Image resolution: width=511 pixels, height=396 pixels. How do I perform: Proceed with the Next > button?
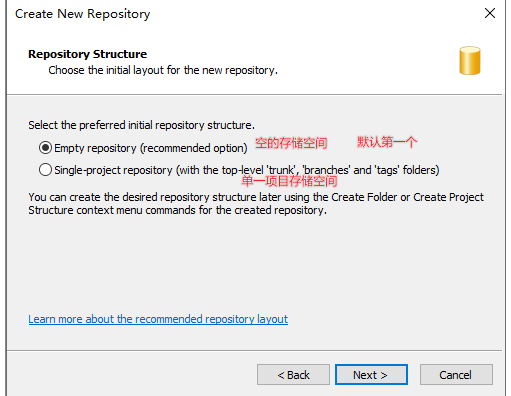pos(371,375)
